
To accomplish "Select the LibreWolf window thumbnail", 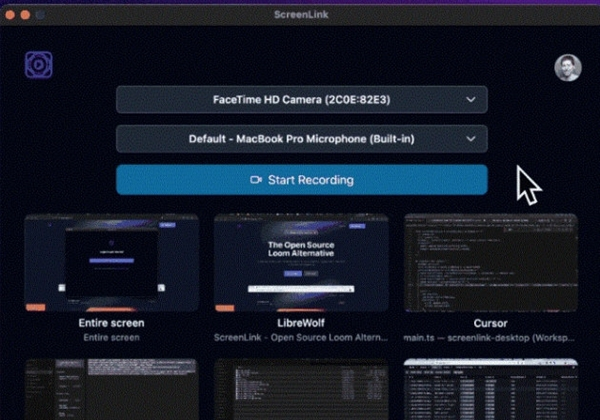I will click(301, 263).
